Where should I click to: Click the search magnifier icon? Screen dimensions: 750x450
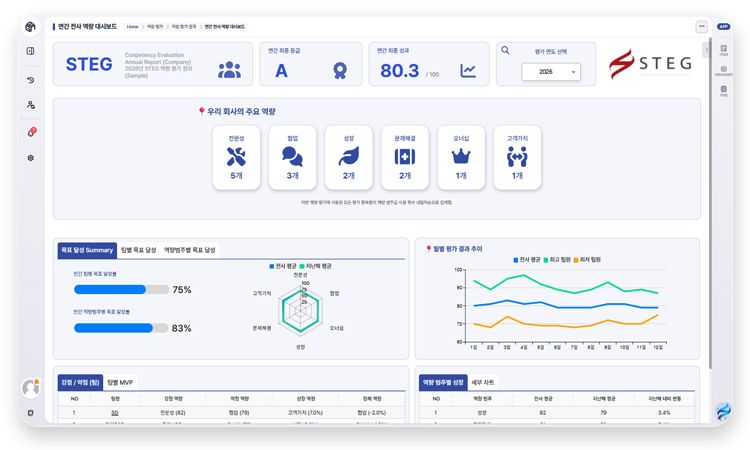(505, 50)
